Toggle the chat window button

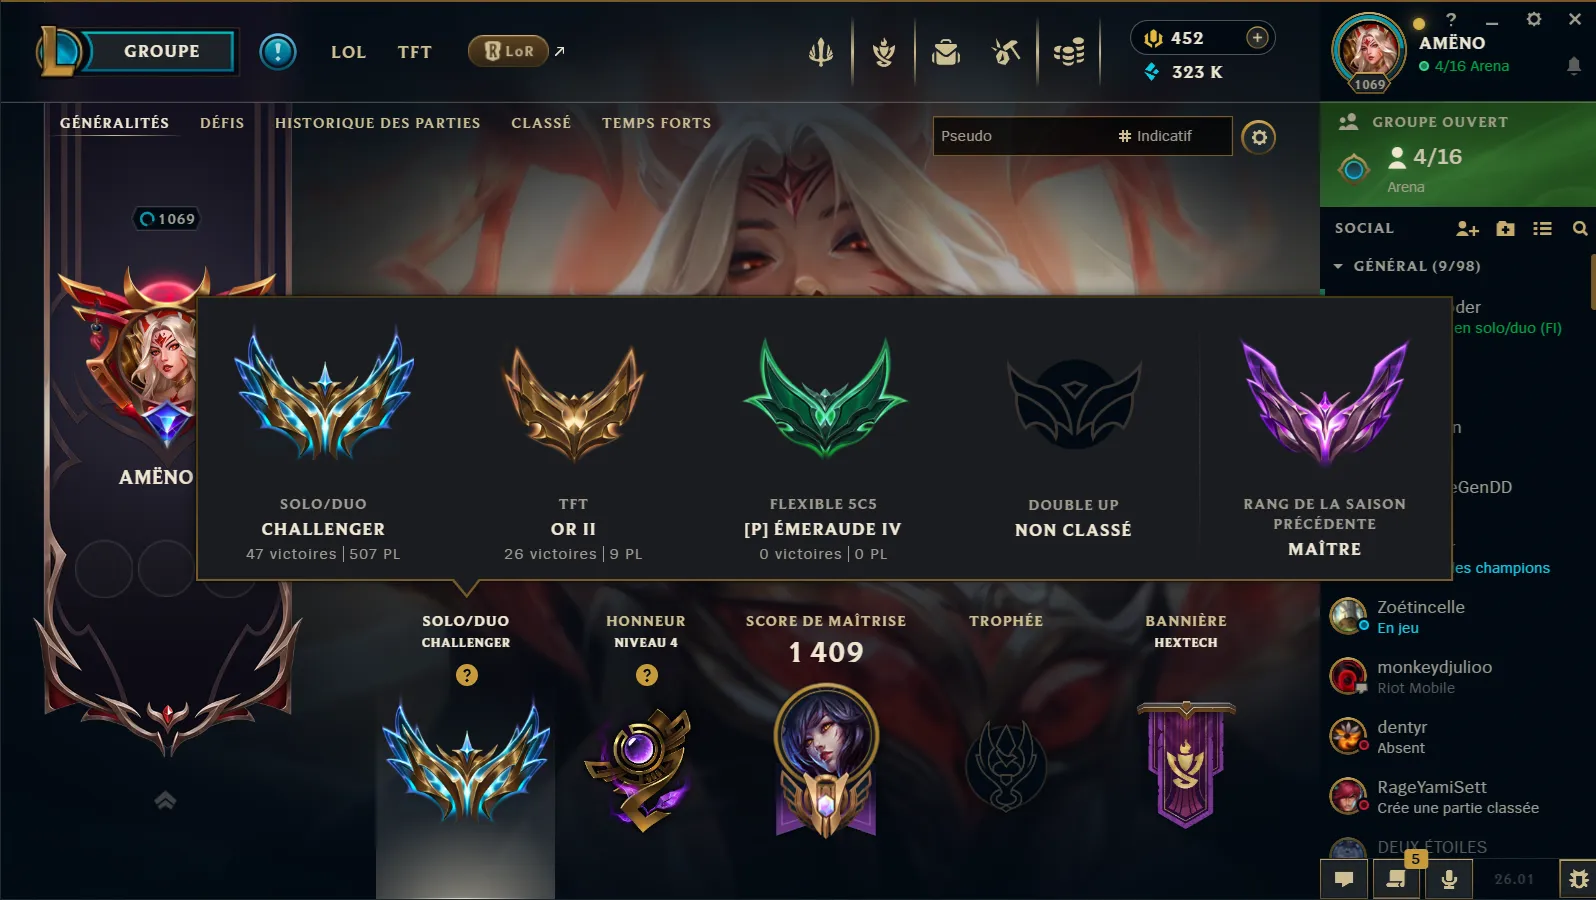click(1344, 879)
